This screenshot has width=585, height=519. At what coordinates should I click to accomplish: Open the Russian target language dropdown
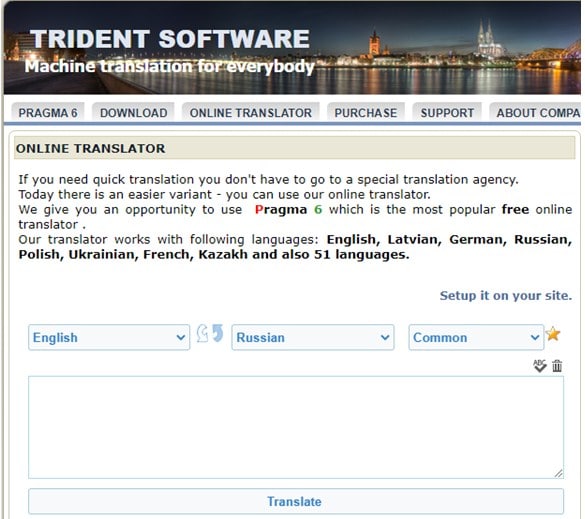313,337
